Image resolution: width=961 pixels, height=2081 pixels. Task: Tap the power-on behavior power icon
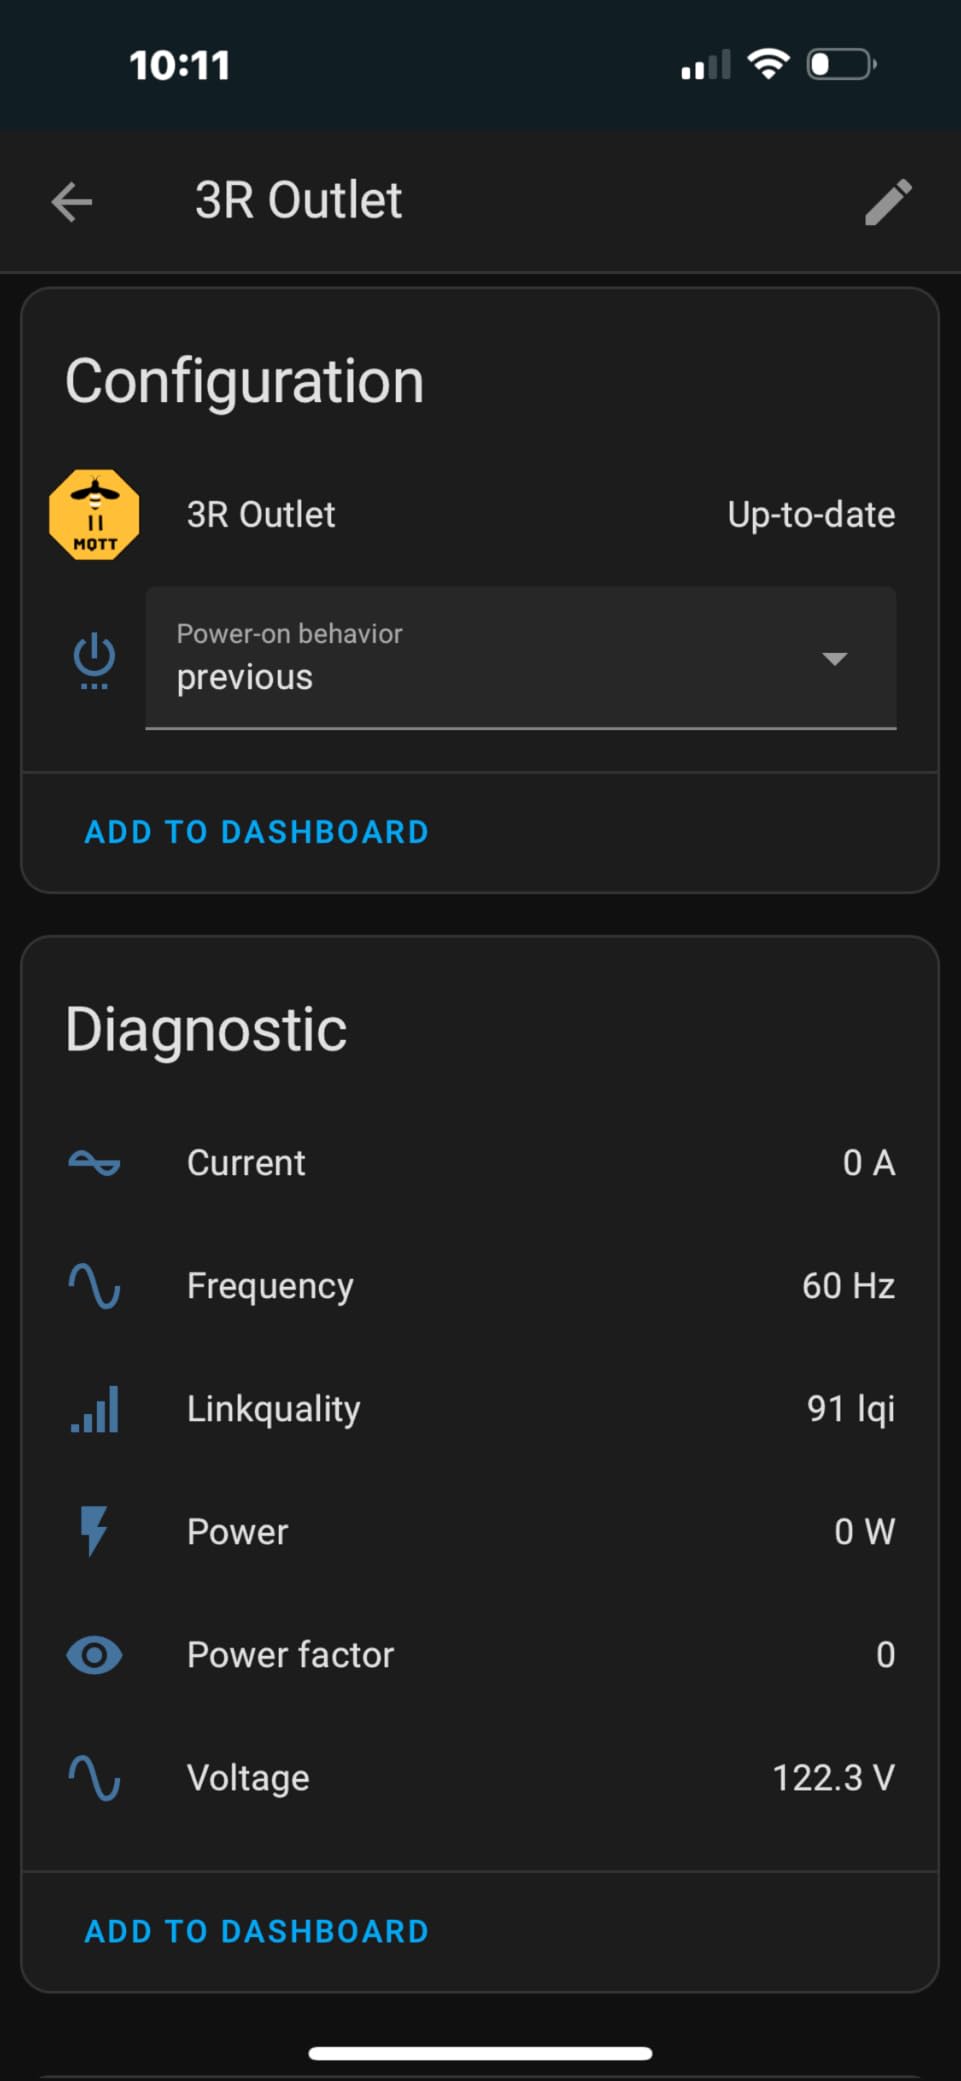(94, 660)
